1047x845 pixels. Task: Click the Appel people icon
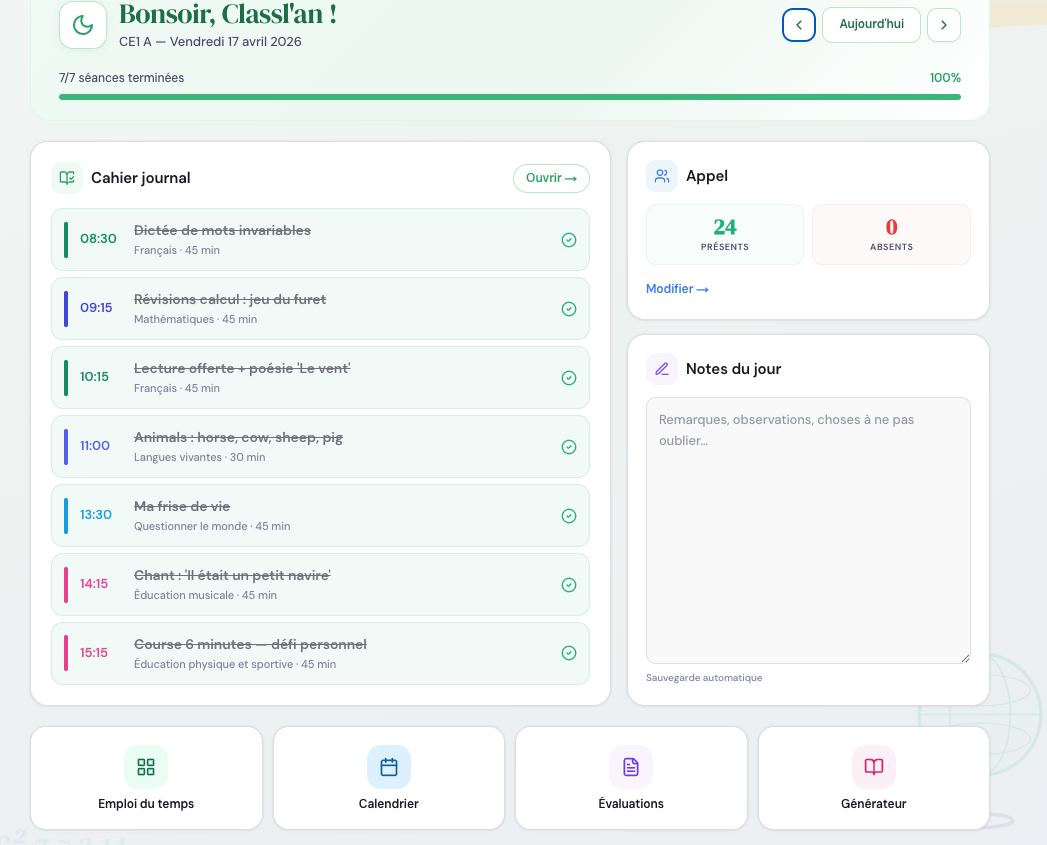tap(662, 176)
